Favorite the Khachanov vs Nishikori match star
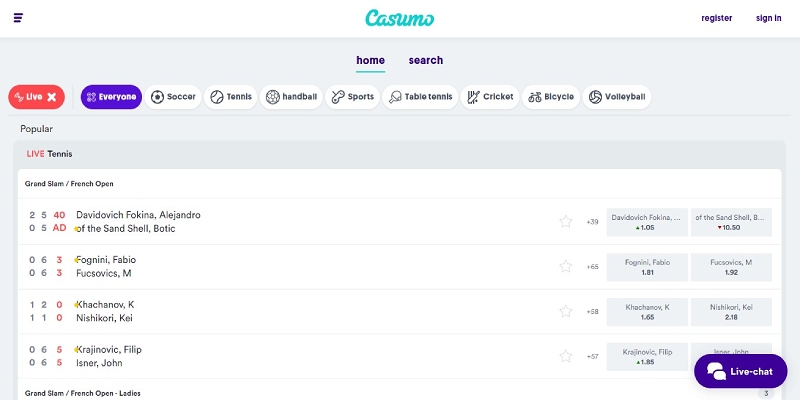This screenshot has height=400, width=800. click(565, 311)
